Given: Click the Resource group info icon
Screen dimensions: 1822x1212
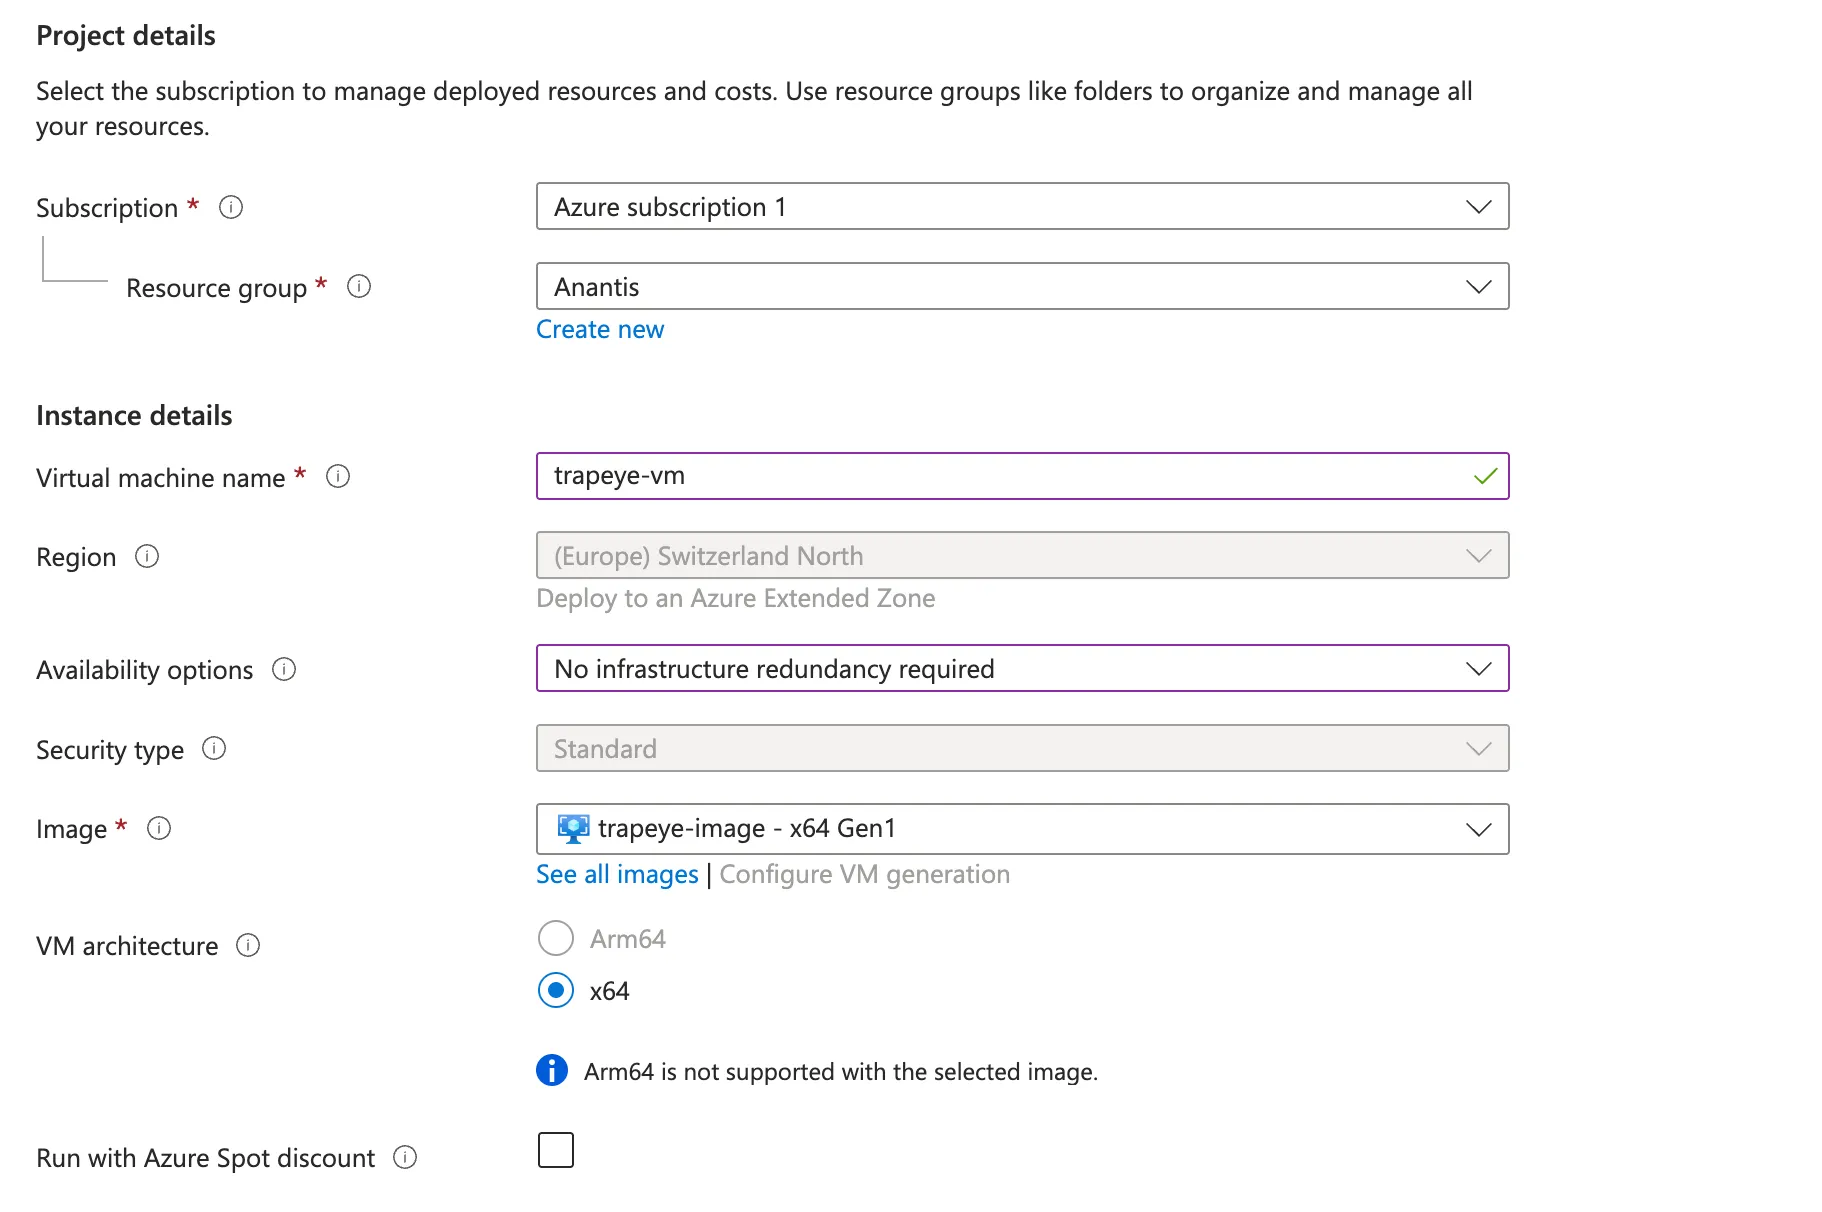Looking at the screenshot, I should (x=360, y=286).
